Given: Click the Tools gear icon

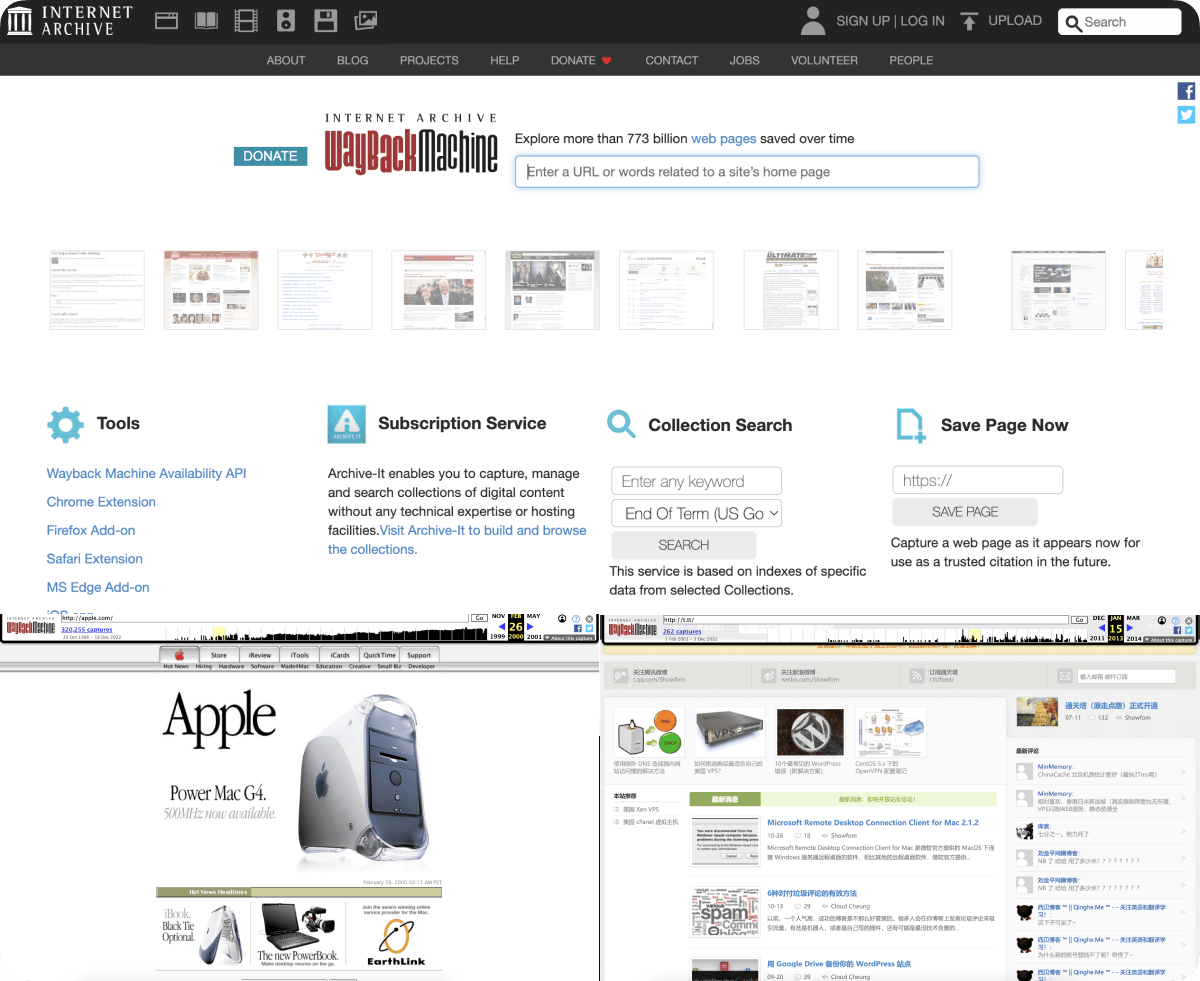Looking at the screenshot, I should (65, 424).
